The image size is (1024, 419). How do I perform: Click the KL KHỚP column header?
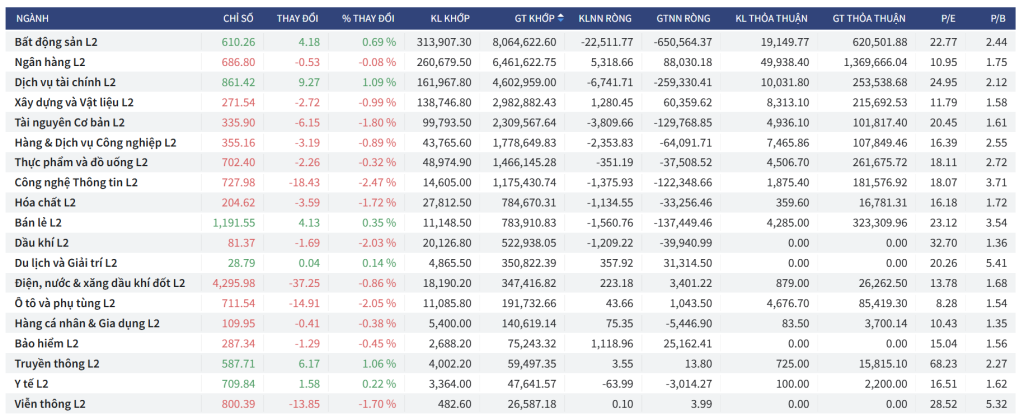pos(450,18)
